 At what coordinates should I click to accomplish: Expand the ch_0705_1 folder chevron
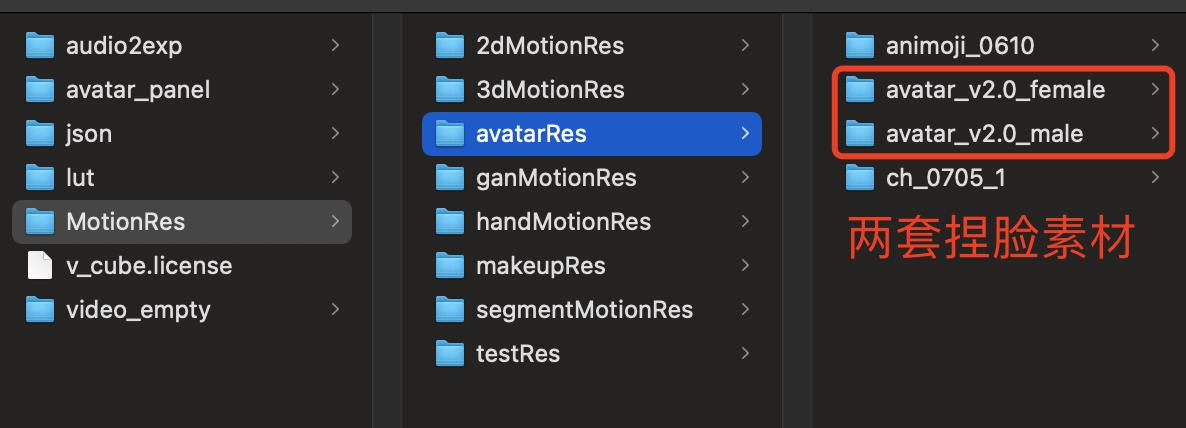(1155, 178)
